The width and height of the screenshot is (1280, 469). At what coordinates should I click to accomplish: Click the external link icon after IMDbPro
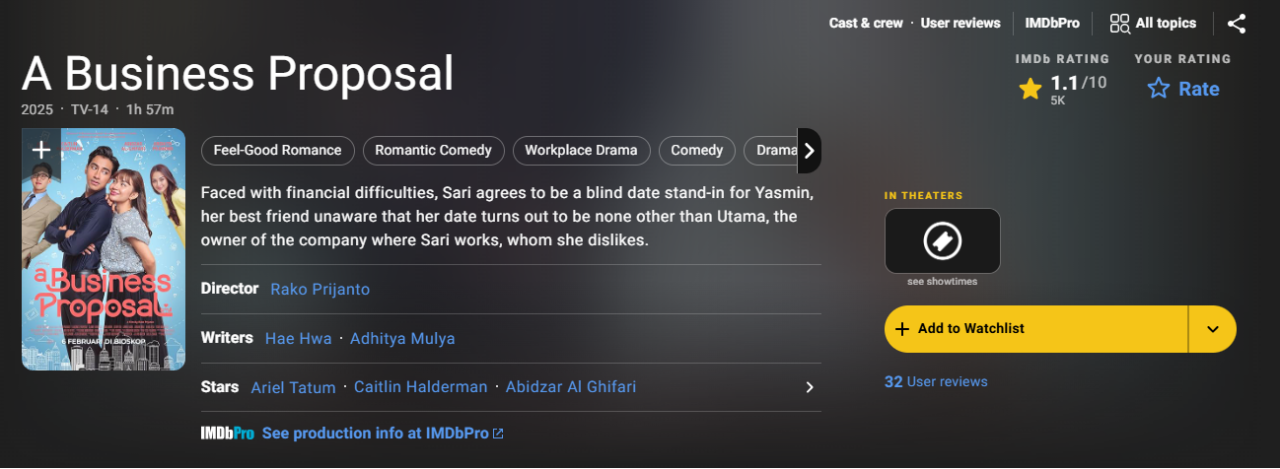498,433
